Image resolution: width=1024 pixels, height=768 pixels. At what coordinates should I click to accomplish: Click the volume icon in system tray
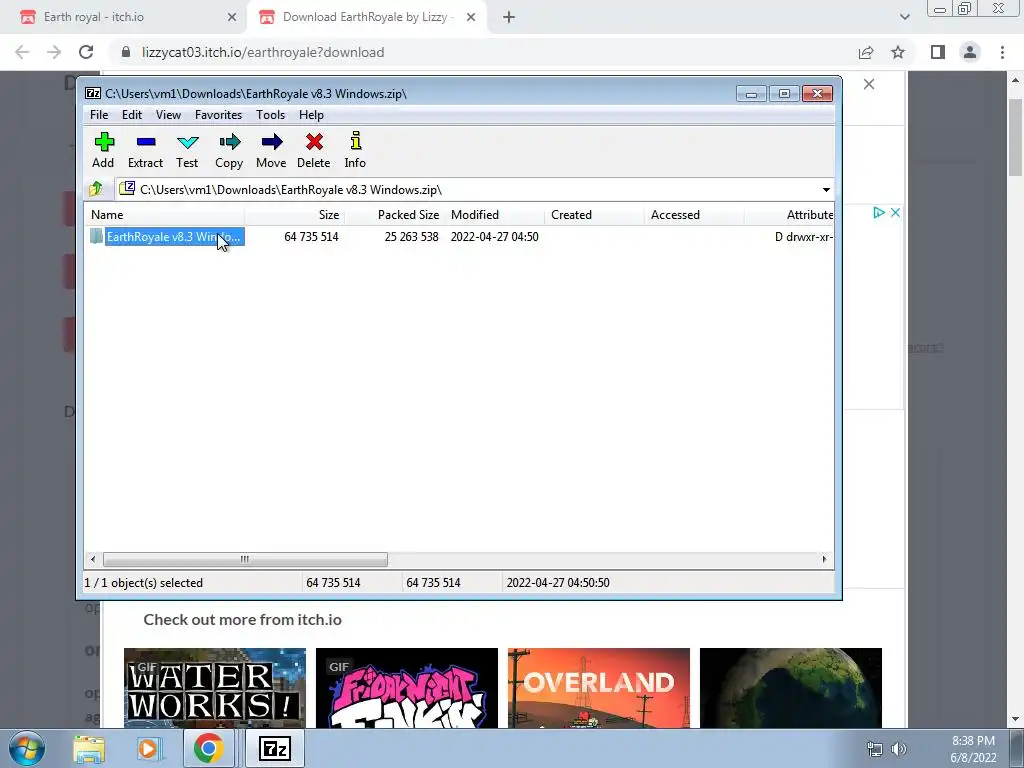pos(899,749)
